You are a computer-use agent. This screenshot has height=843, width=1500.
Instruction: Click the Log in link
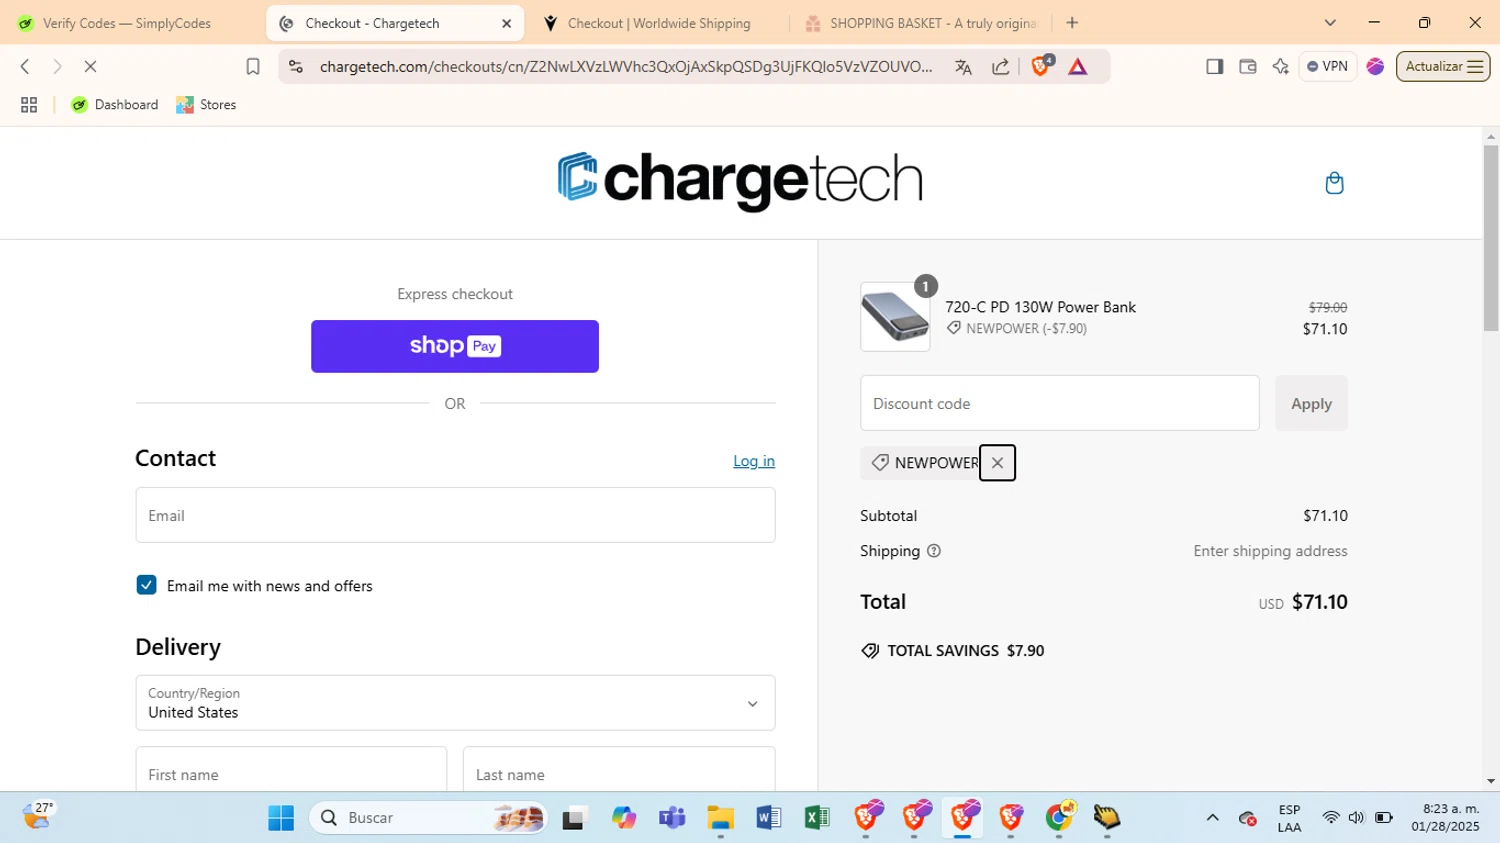pos(754,461)
